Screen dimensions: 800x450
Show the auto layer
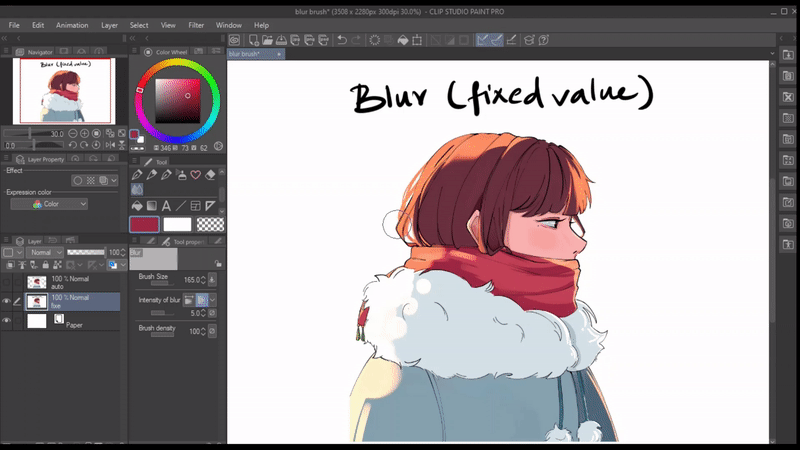pyautogui.click(x=6, y=282)
